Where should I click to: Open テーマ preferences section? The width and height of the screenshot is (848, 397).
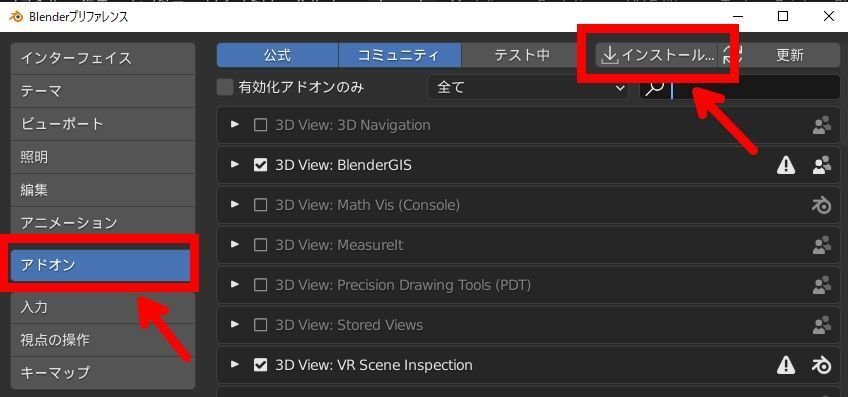pos(103,91)
